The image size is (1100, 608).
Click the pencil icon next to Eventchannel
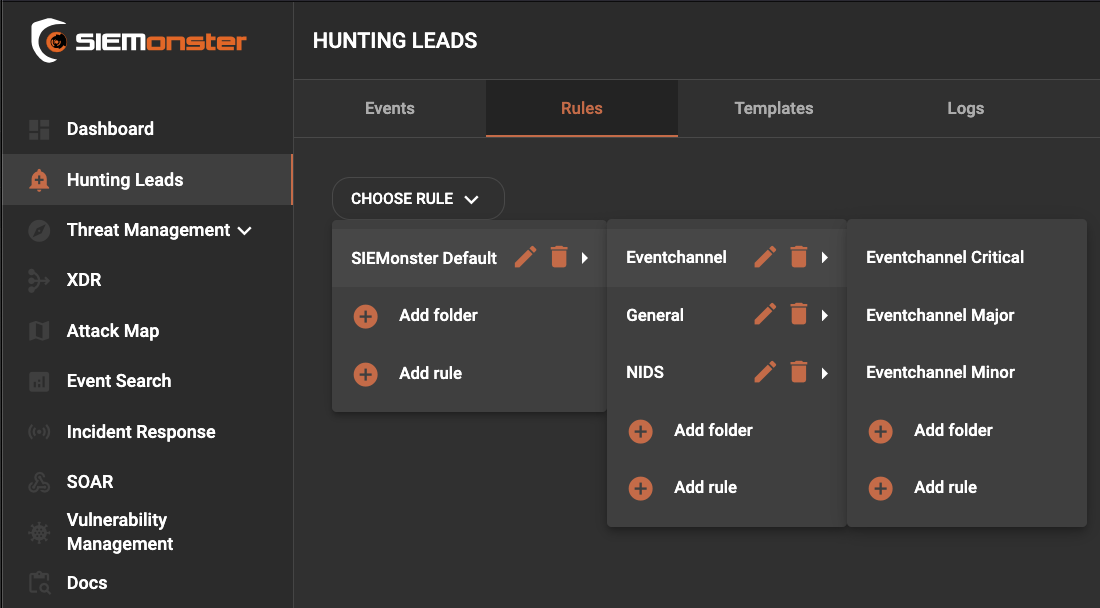[765, 258]
